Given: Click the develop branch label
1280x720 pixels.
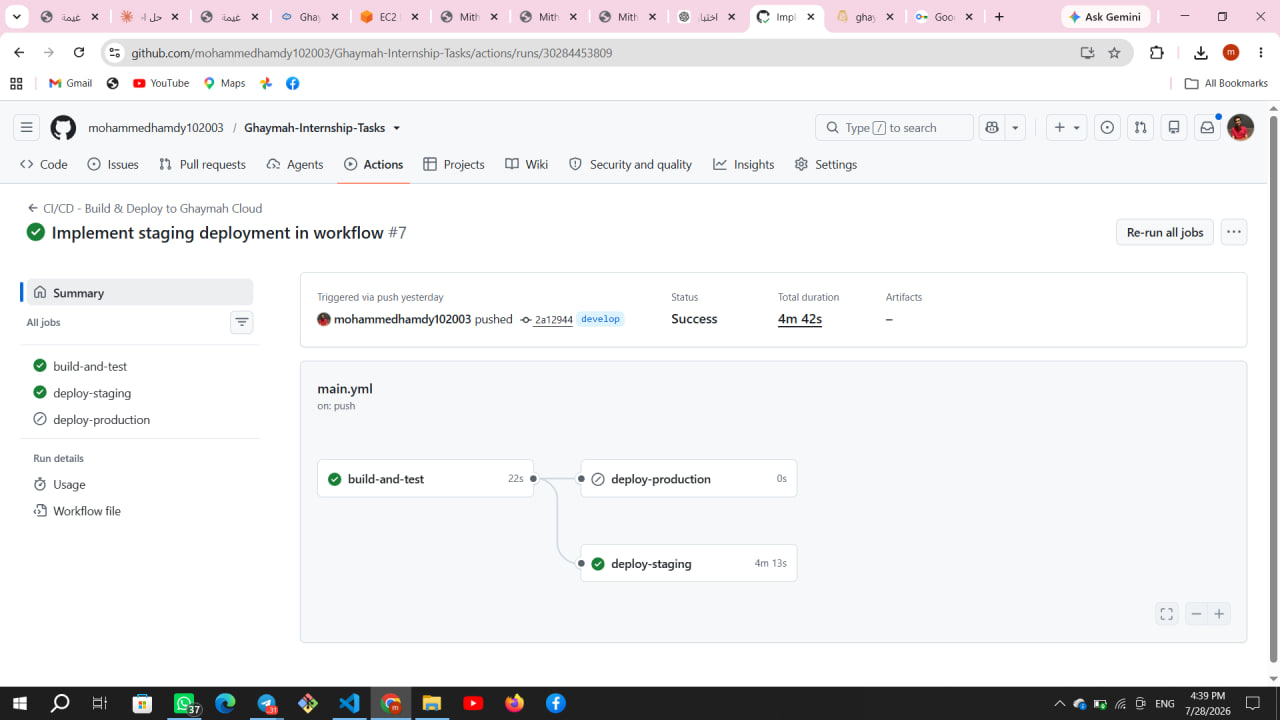Looking at the screenshot, I should pos(601,319).
